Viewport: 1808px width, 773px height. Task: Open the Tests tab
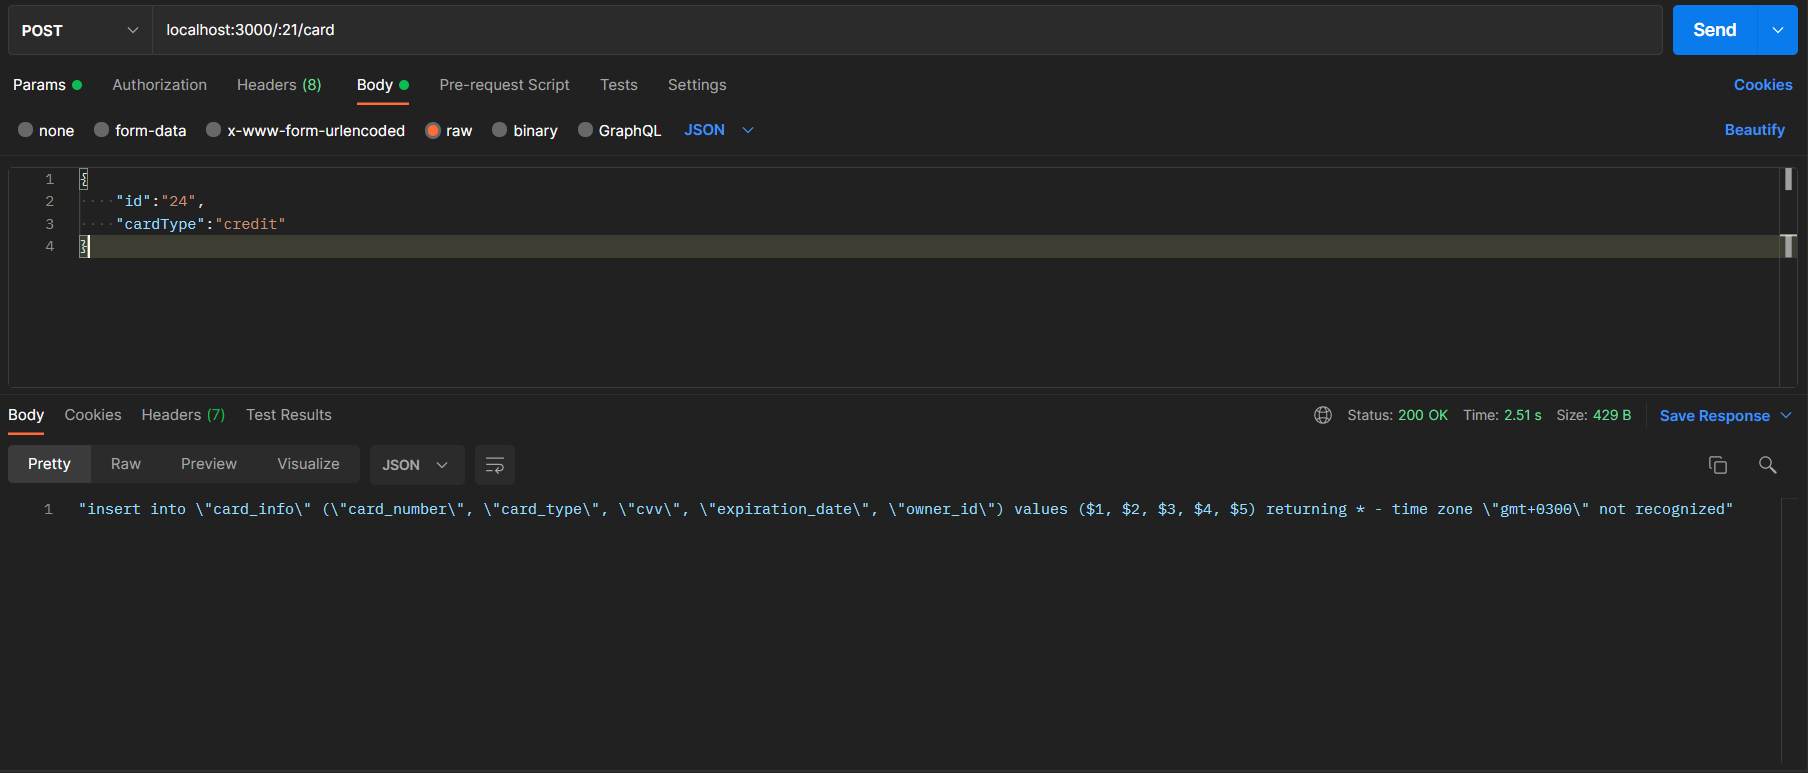[619, 85]
